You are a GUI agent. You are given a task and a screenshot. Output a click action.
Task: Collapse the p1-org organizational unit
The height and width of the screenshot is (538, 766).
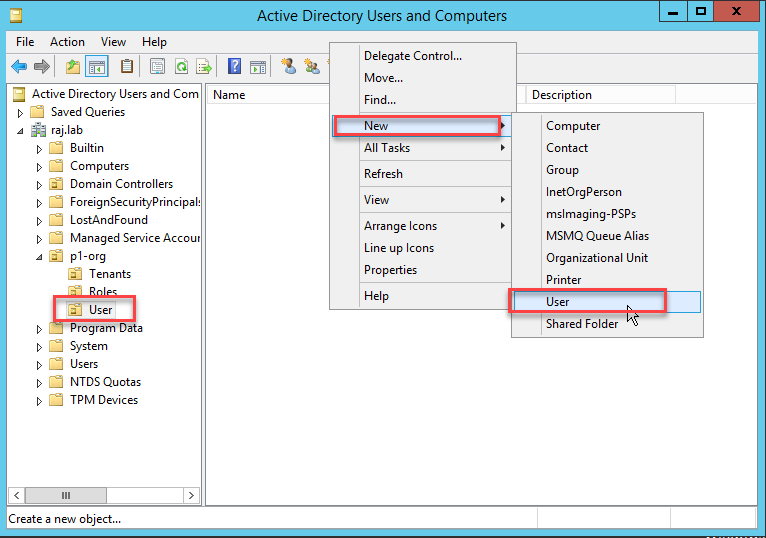(39, 257)
